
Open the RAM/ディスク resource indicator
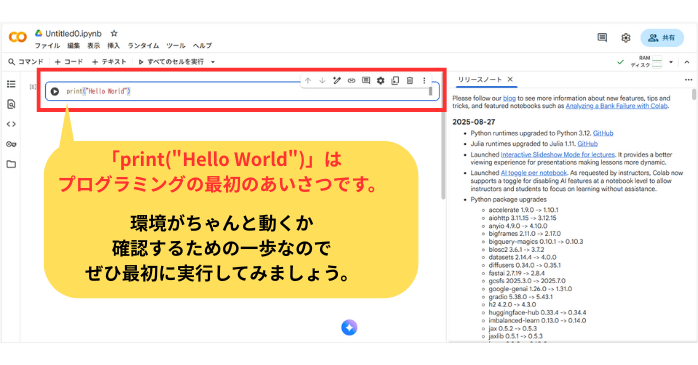point(646,62)
